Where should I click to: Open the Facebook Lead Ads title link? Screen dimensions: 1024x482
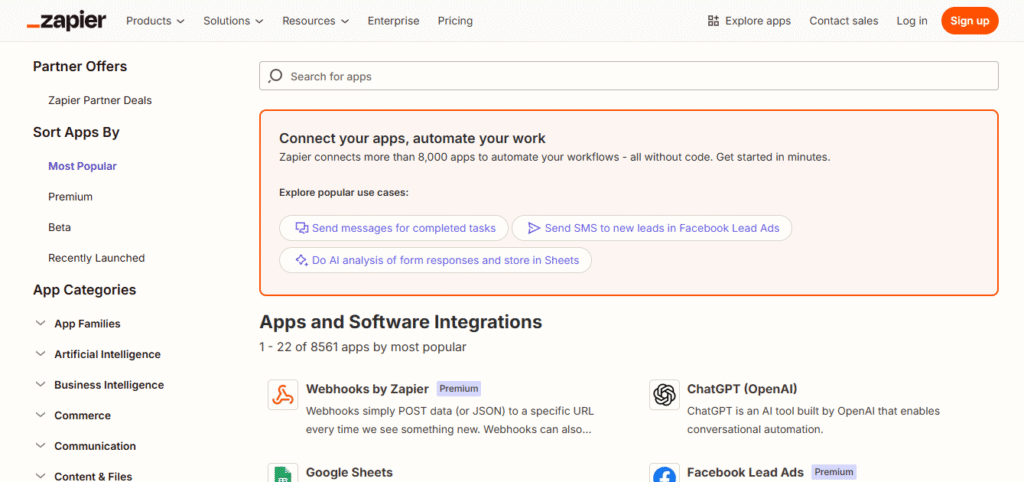pyautogui.click(x=745, y=472)
